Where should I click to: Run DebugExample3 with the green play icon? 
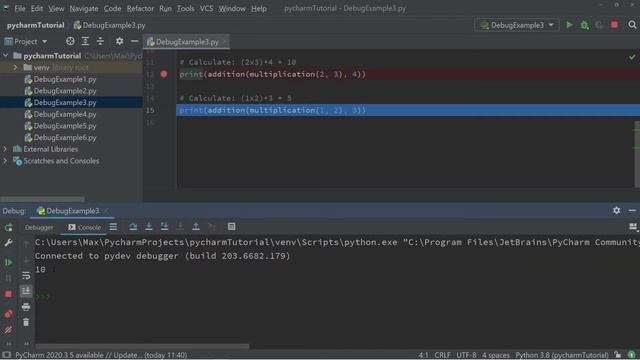coord(569,25)
